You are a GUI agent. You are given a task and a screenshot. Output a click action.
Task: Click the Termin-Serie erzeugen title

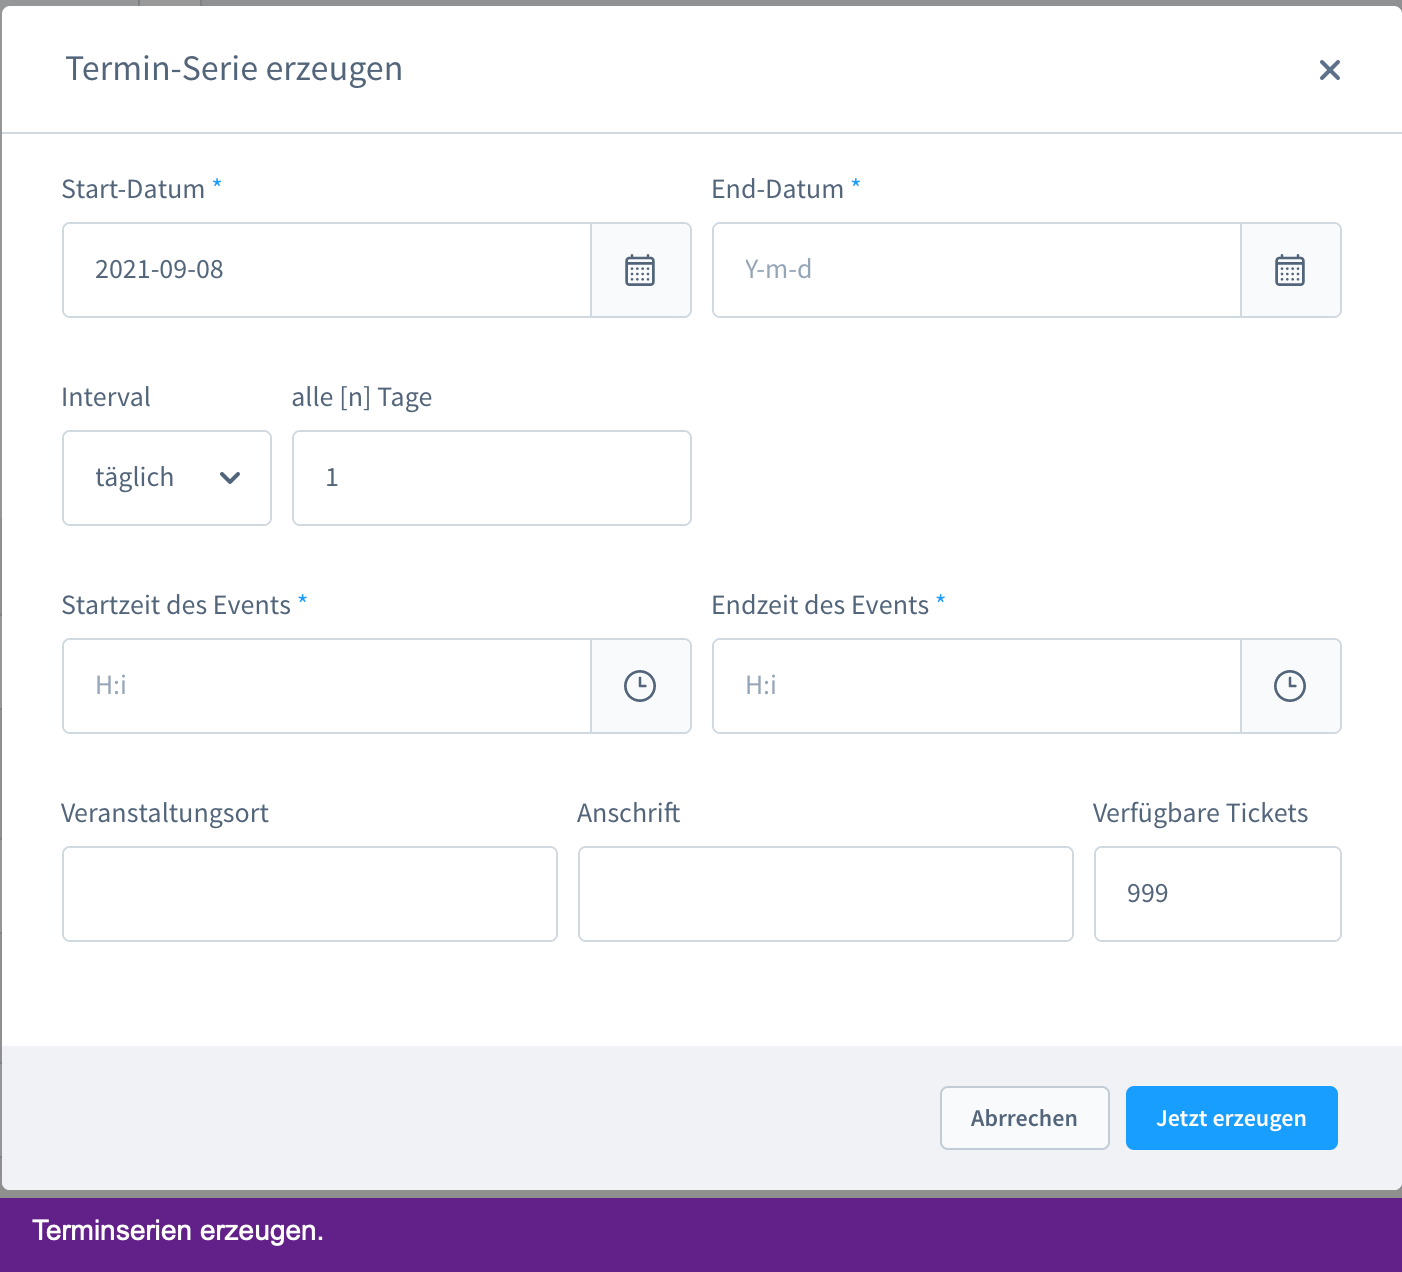coord(234,69)
